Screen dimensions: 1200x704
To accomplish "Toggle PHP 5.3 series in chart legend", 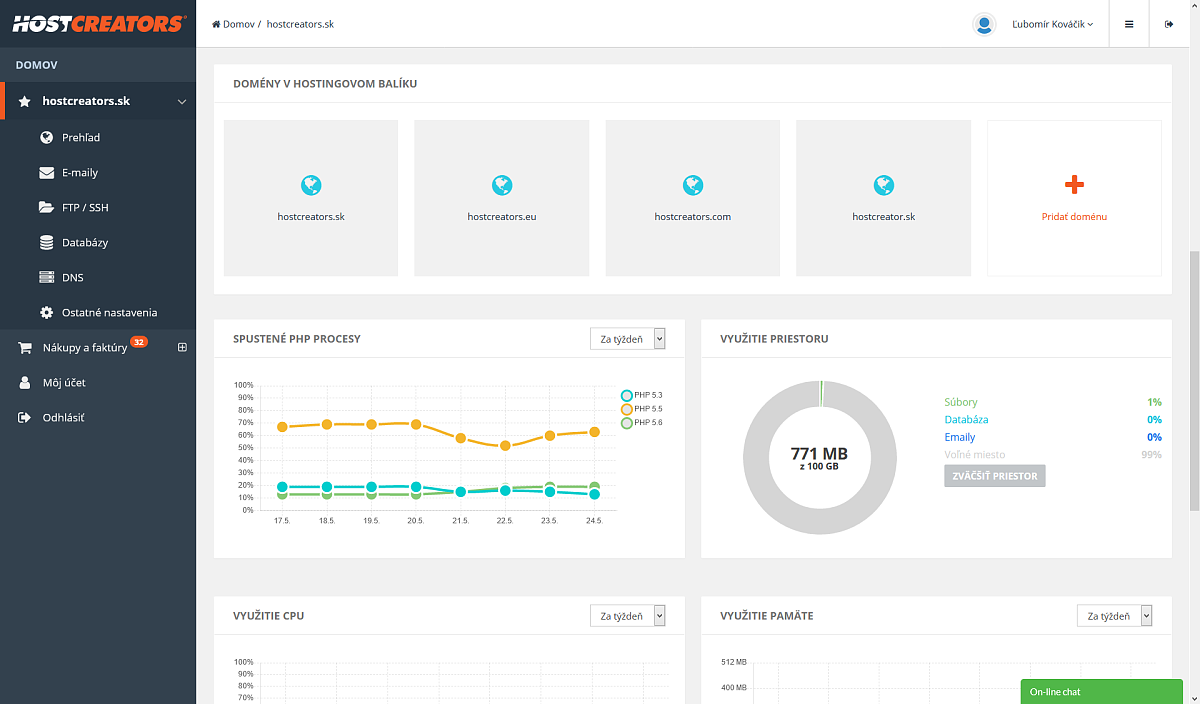I will click(641, 395).
